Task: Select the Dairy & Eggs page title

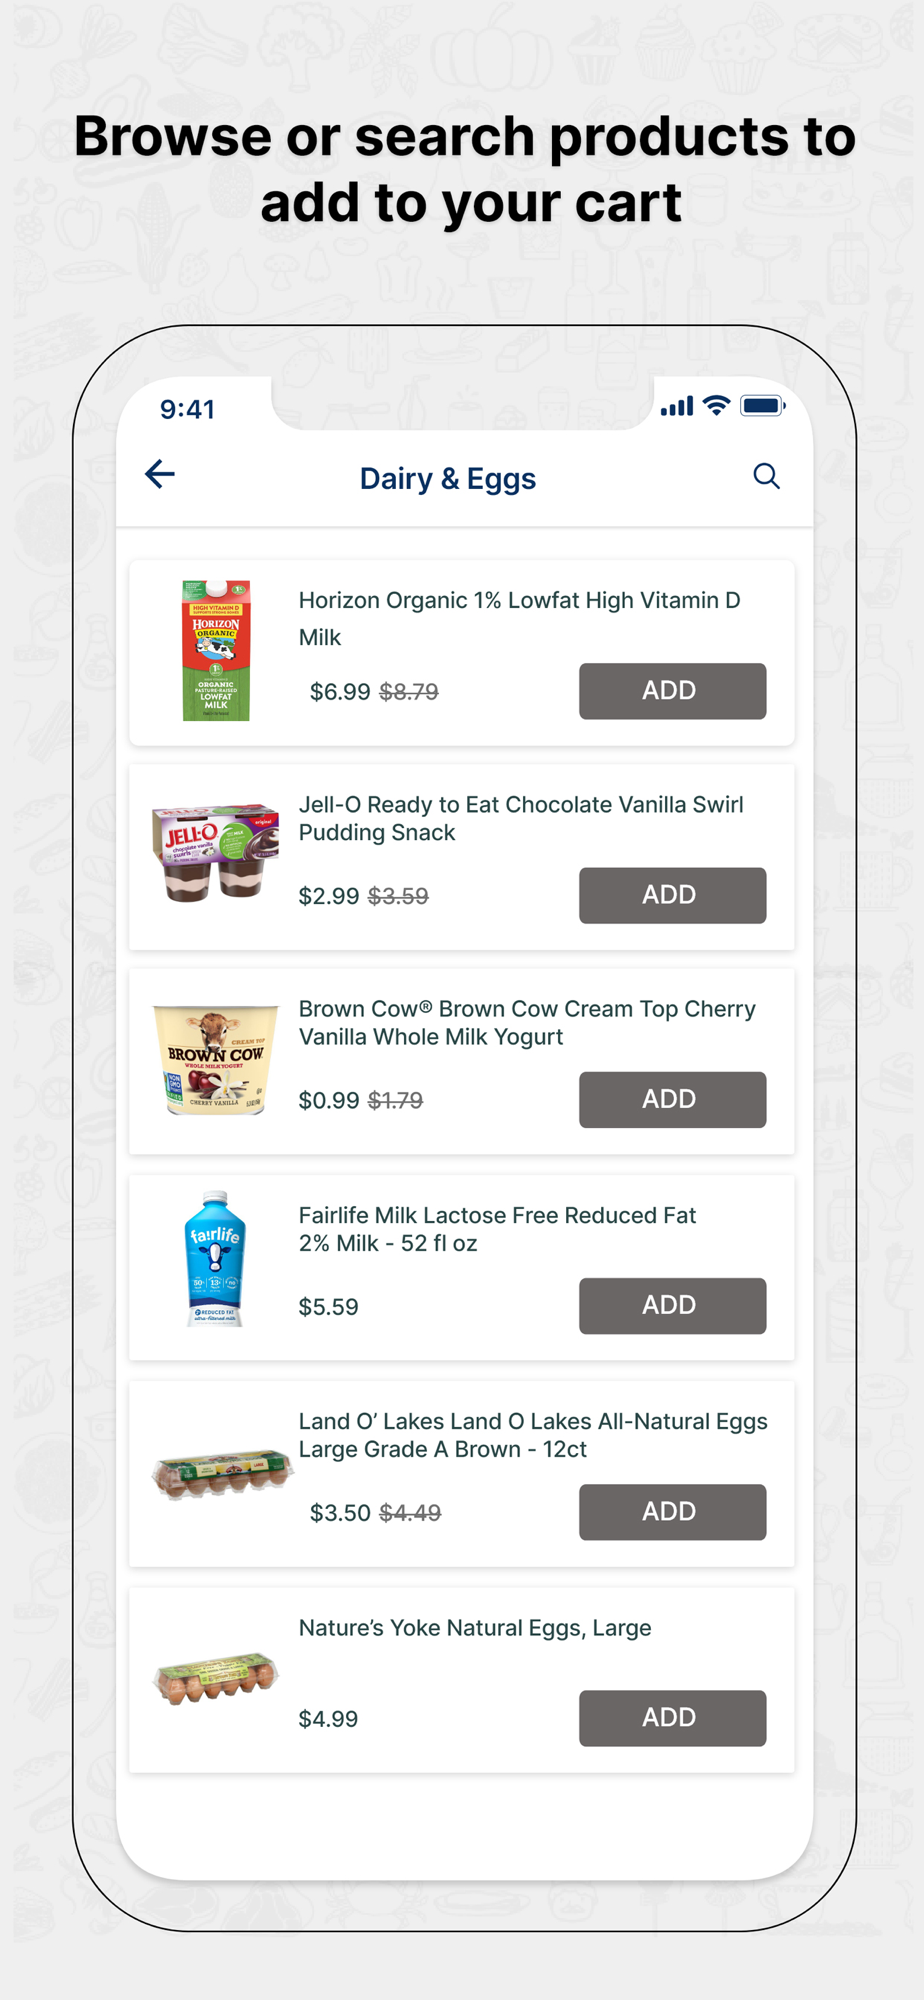Action: point(448,479)
